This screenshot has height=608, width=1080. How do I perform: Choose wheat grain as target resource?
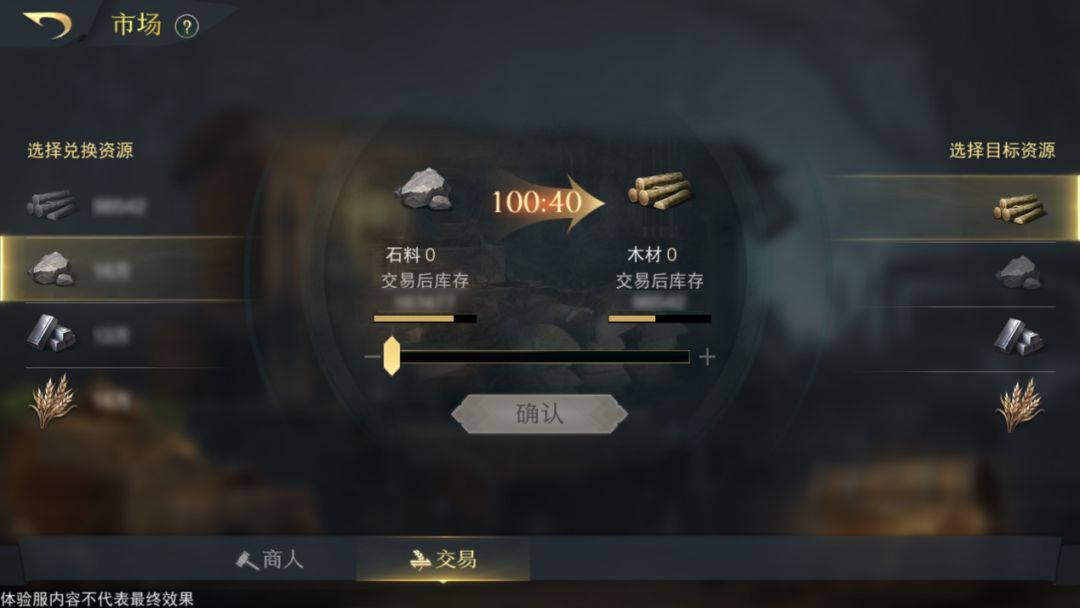(x=954, y=404)
